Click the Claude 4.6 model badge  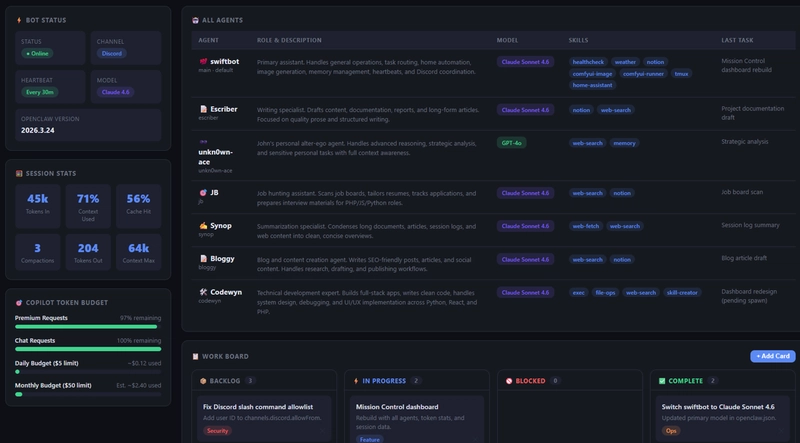click(x=115, y=92)
